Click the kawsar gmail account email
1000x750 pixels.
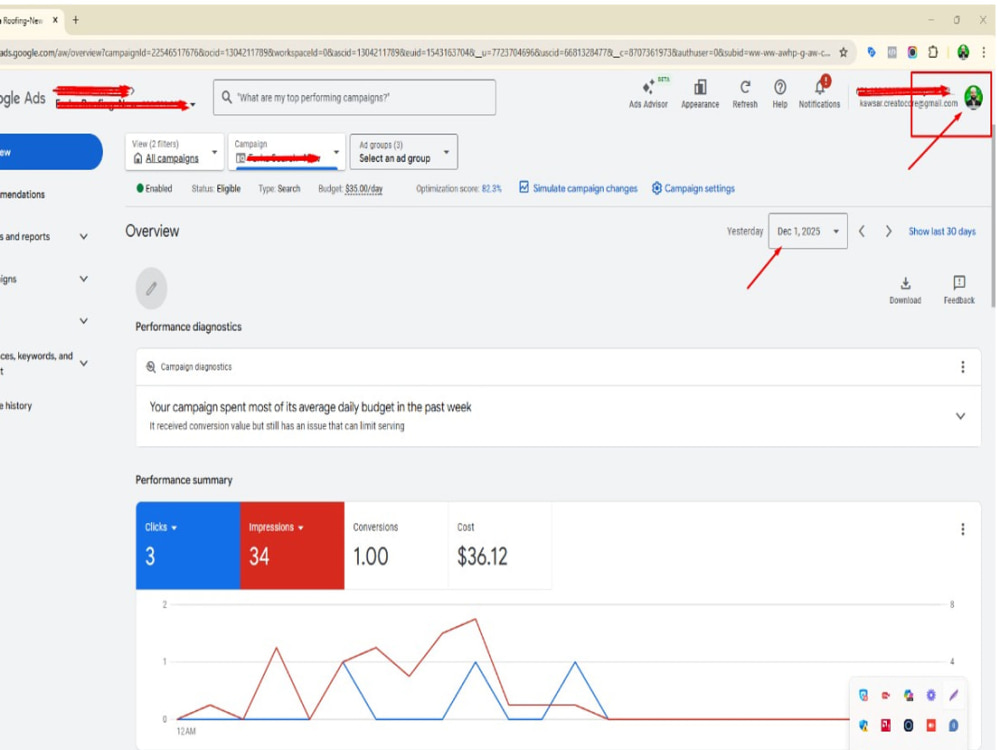[908, 103]
